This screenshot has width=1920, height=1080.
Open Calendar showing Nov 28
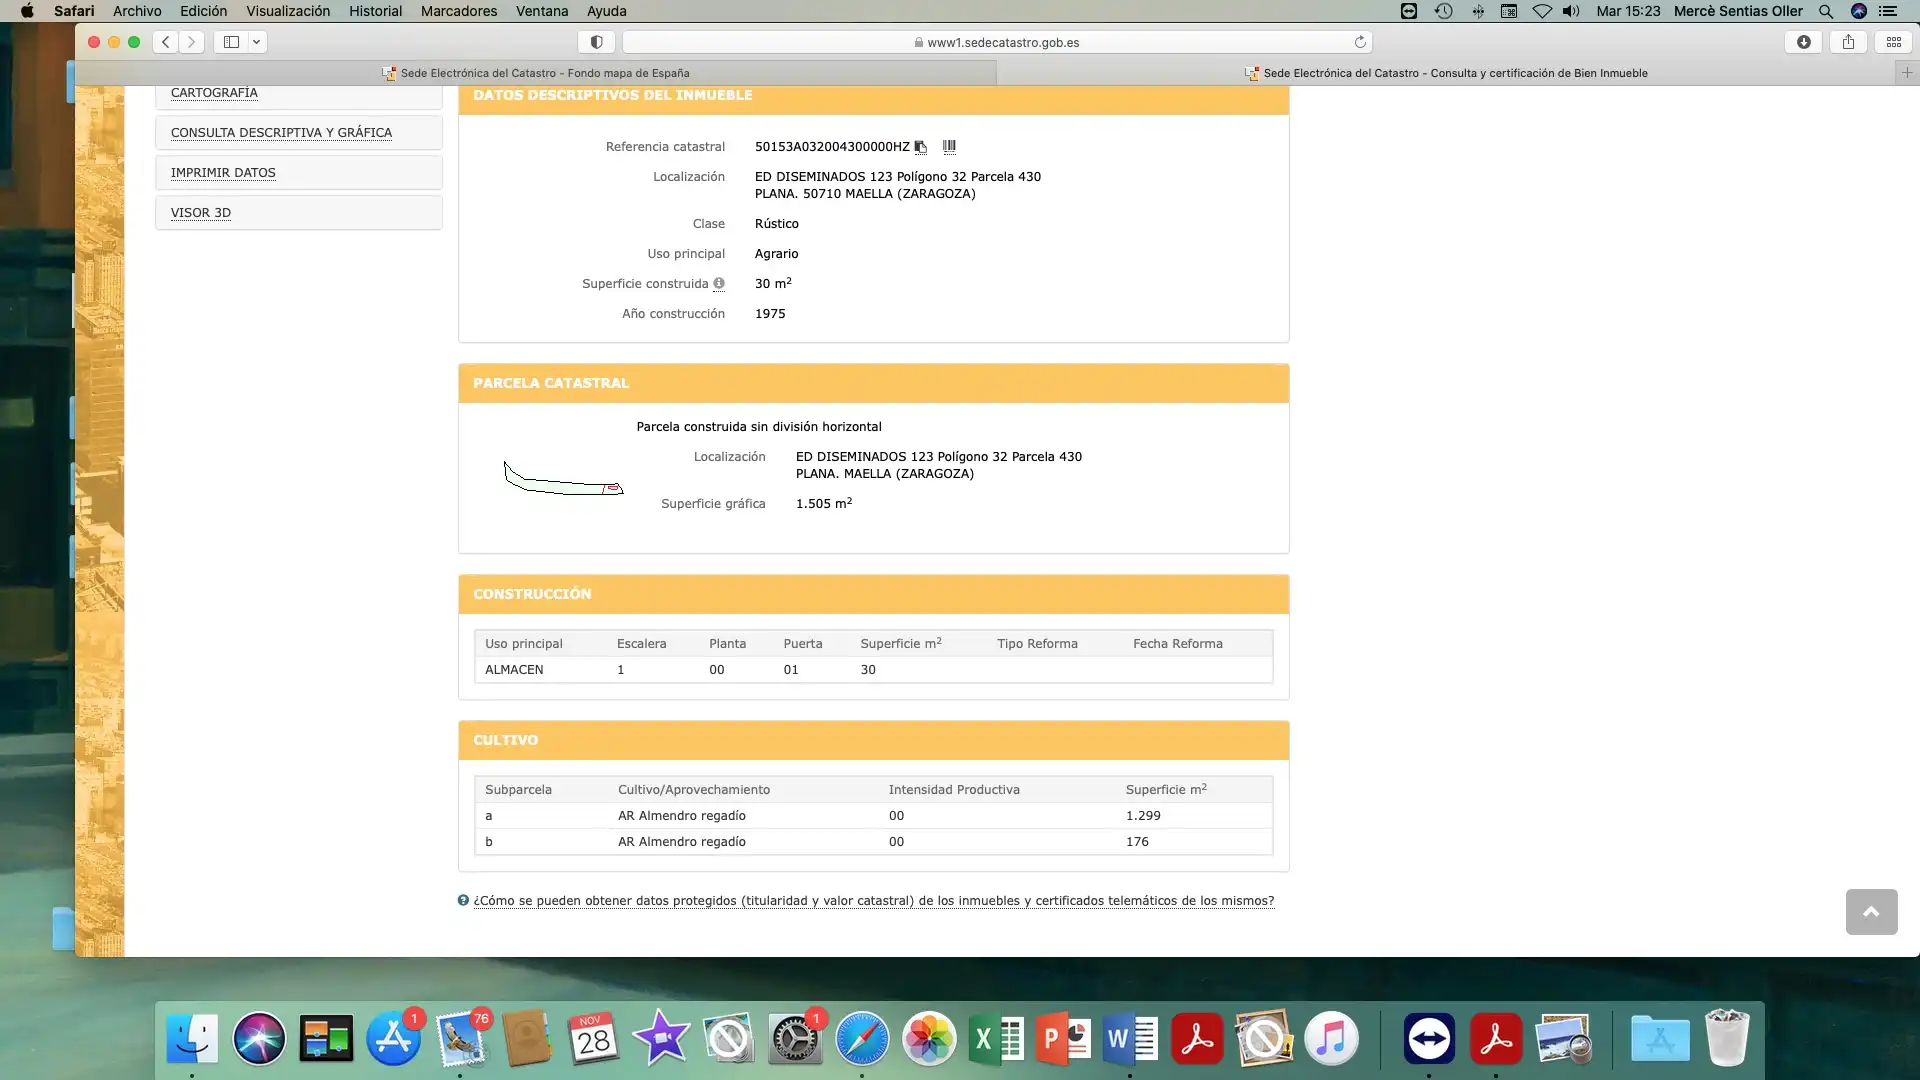594,1039
